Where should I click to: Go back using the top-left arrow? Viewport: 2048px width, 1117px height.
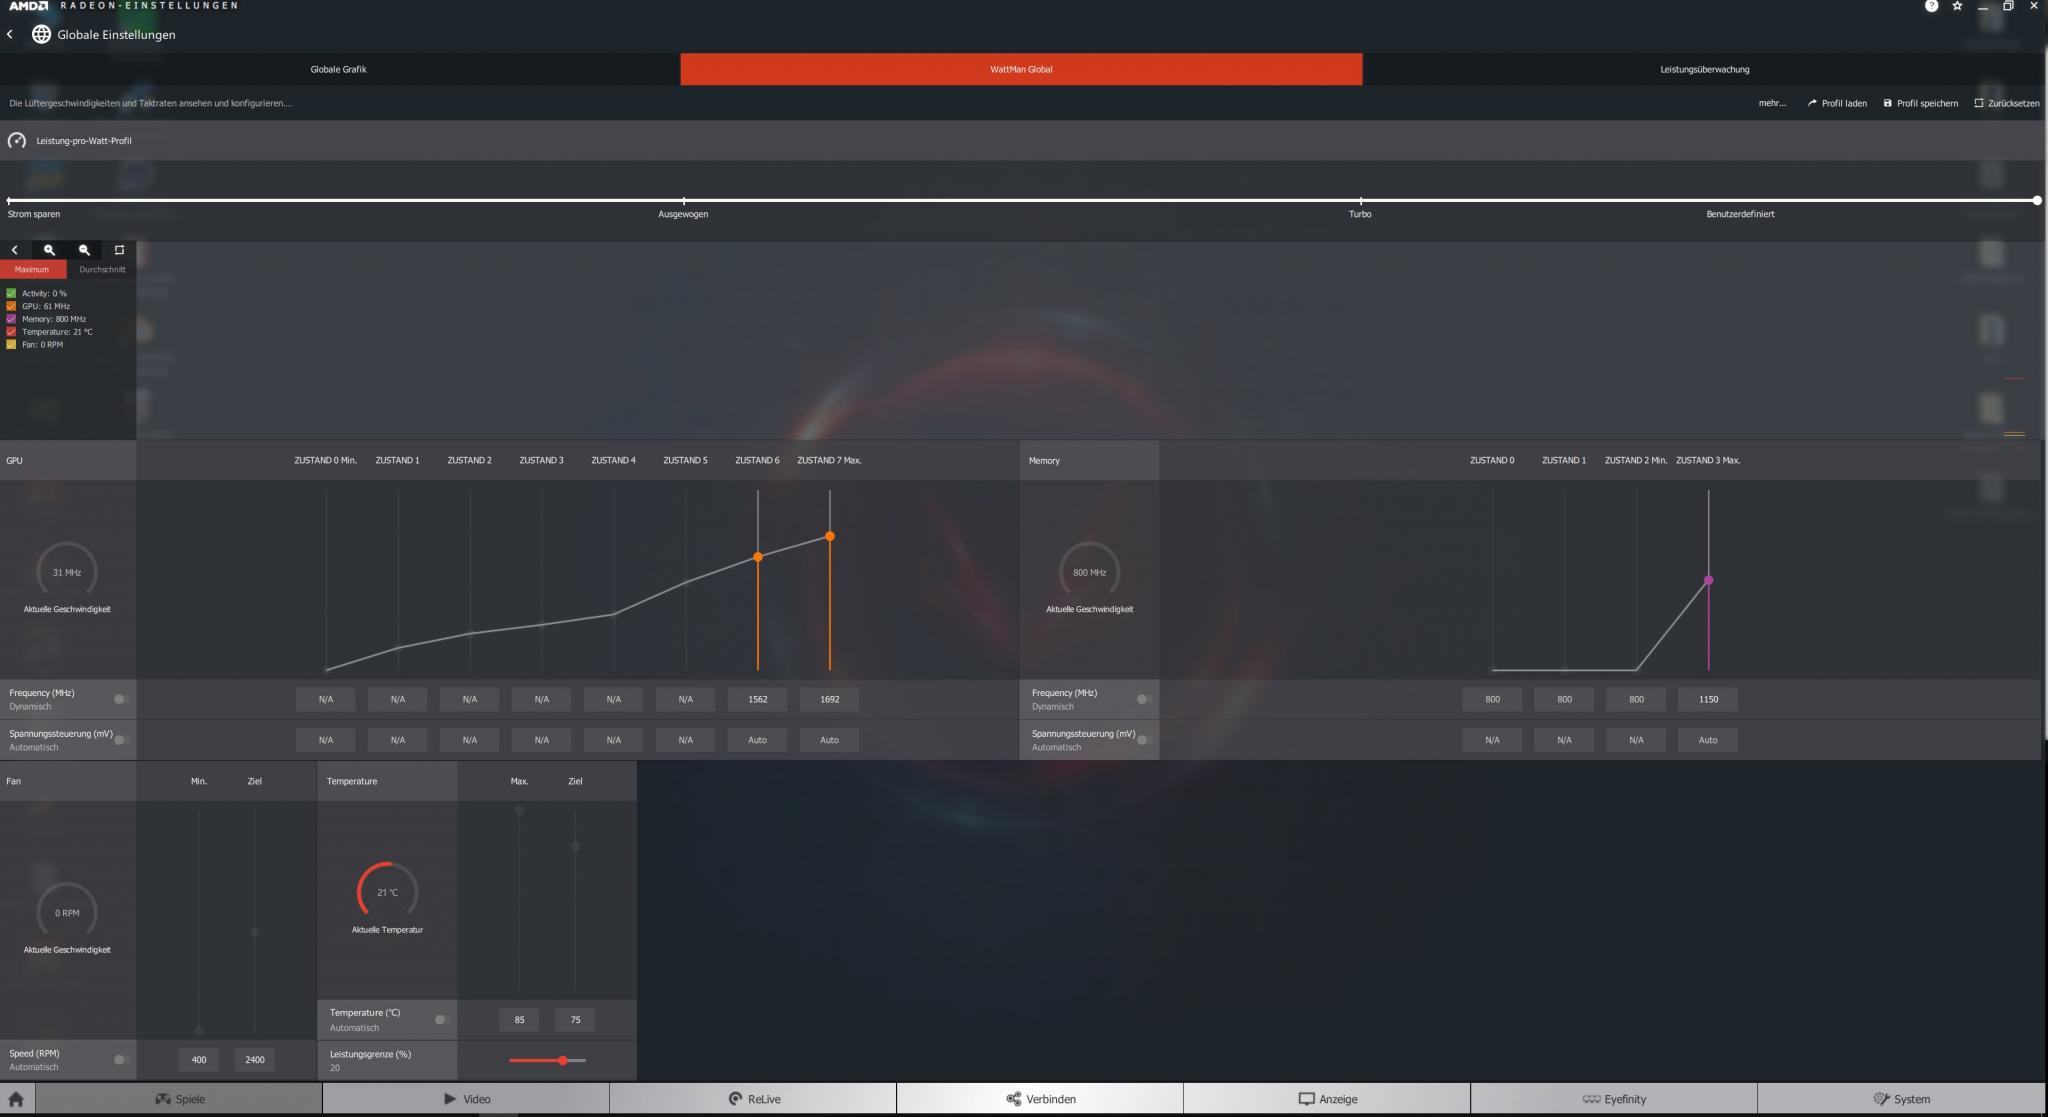(x=10, y=34)
